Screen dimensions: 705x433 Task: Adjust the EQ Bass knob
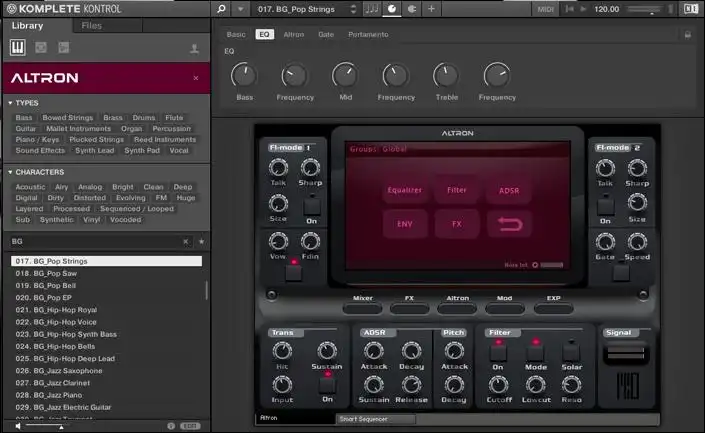point(244,75)
